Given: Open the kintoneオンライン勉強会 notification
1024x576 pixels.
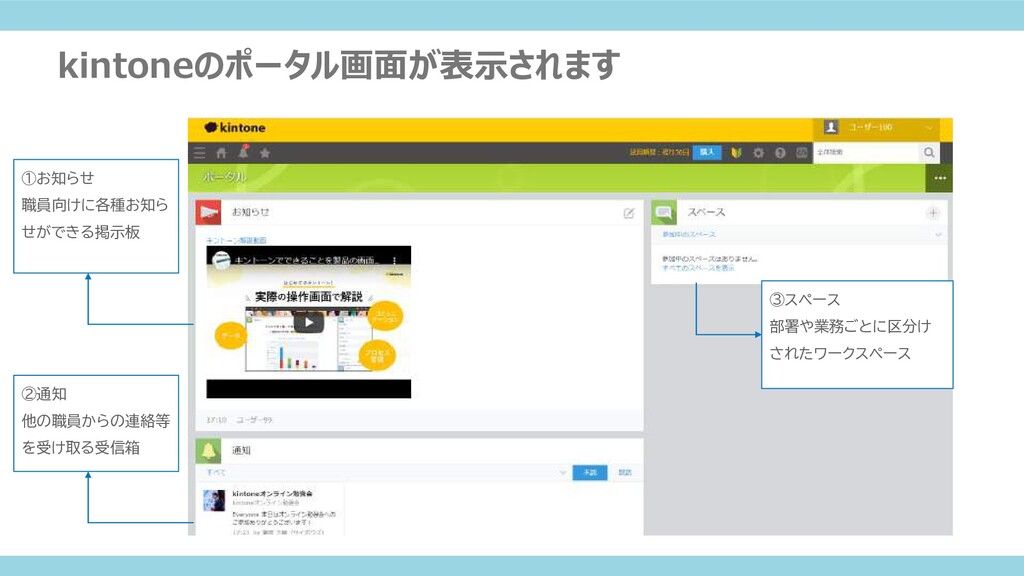Looking at the screenshot, I should point(272,494).
